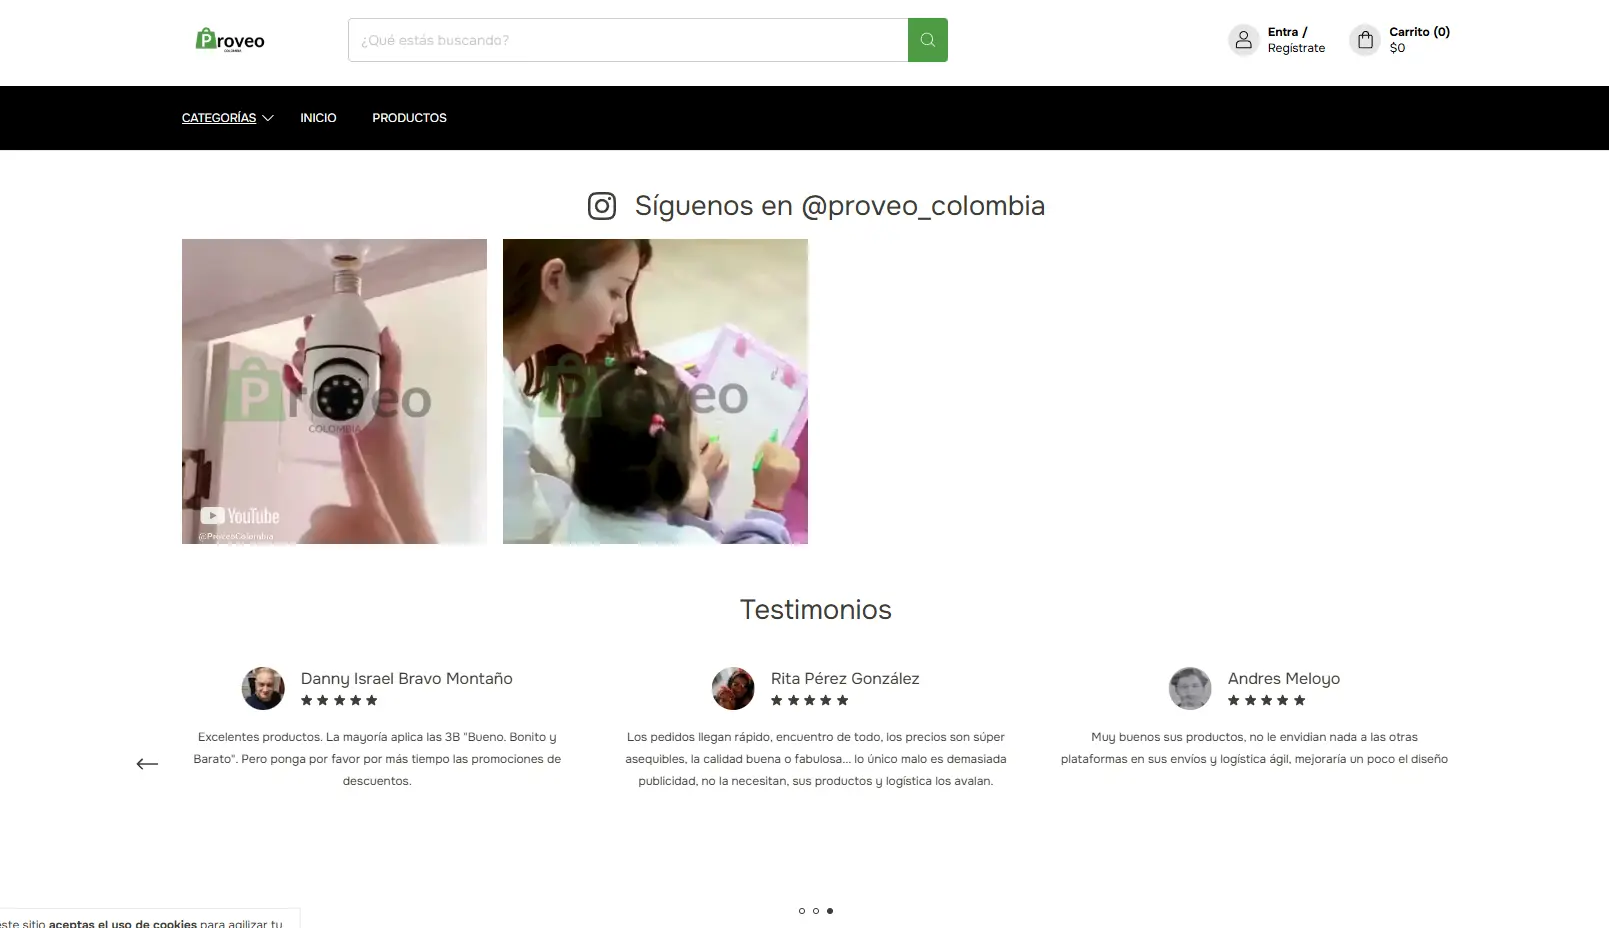
Task: Click the green search magnifier button
Action: tap(927, 40)
